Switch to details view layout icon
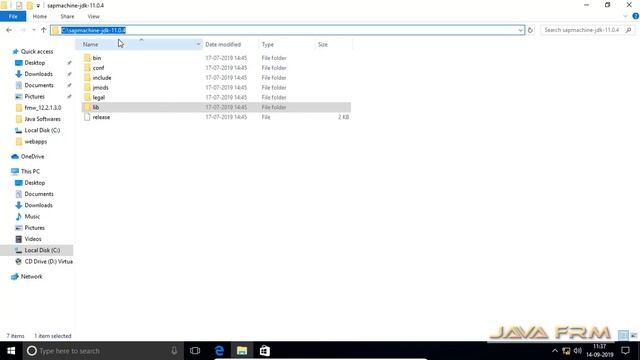 (623, 336)
